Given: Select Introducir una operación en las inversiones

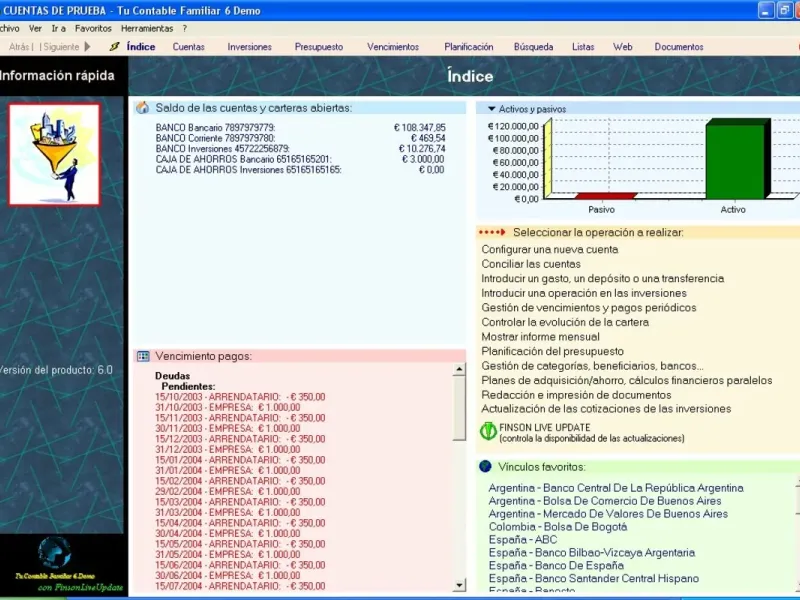Looking at the screenshot, I should pos(584,293).
